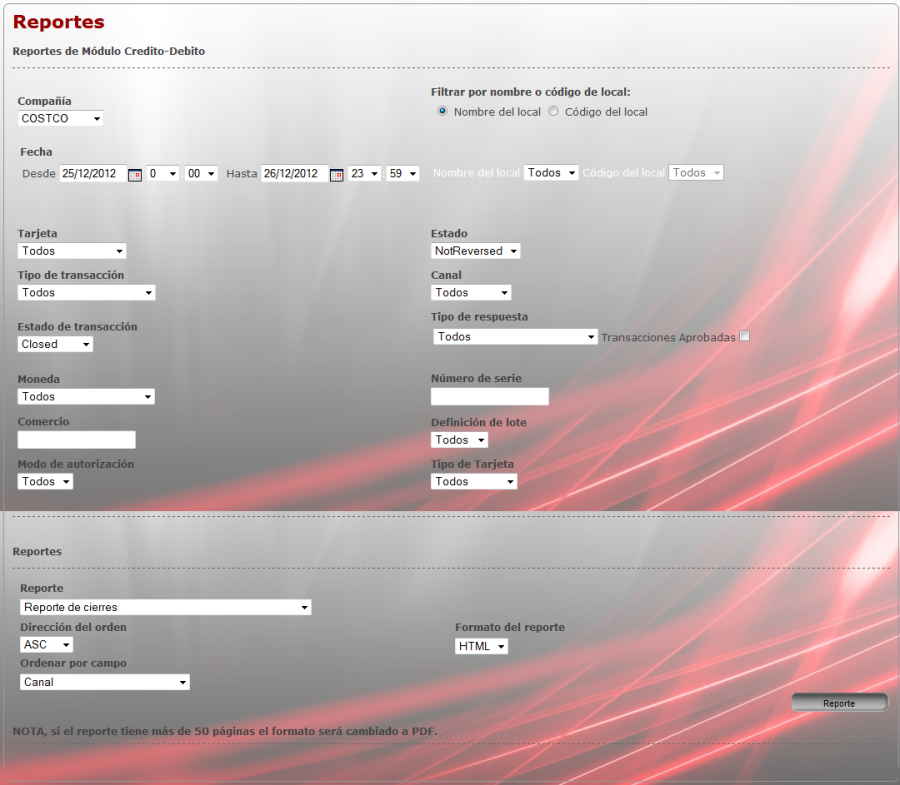Click the Transacciones Aprobadas label
This screenshot has height=785, width=900.
point(668,337)
